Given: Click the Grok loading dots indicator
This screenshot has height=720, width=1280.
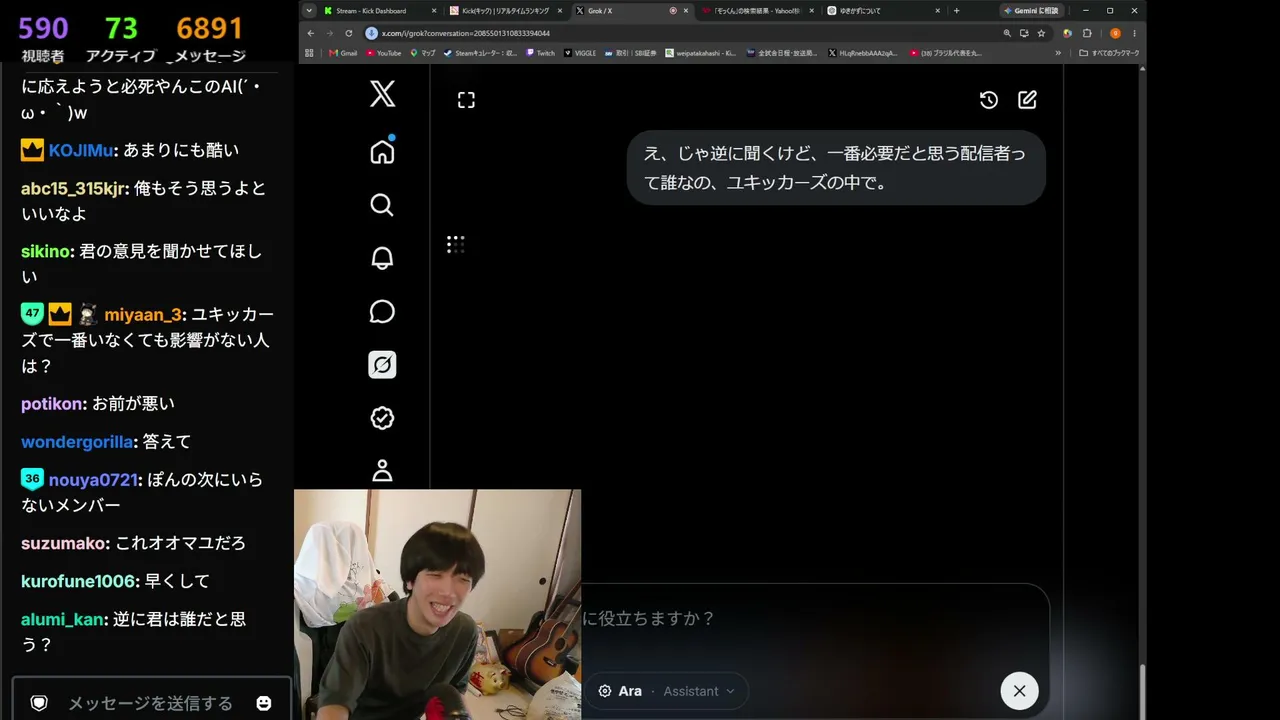Looking at the screenshot, I should click(x=455, y=244).
